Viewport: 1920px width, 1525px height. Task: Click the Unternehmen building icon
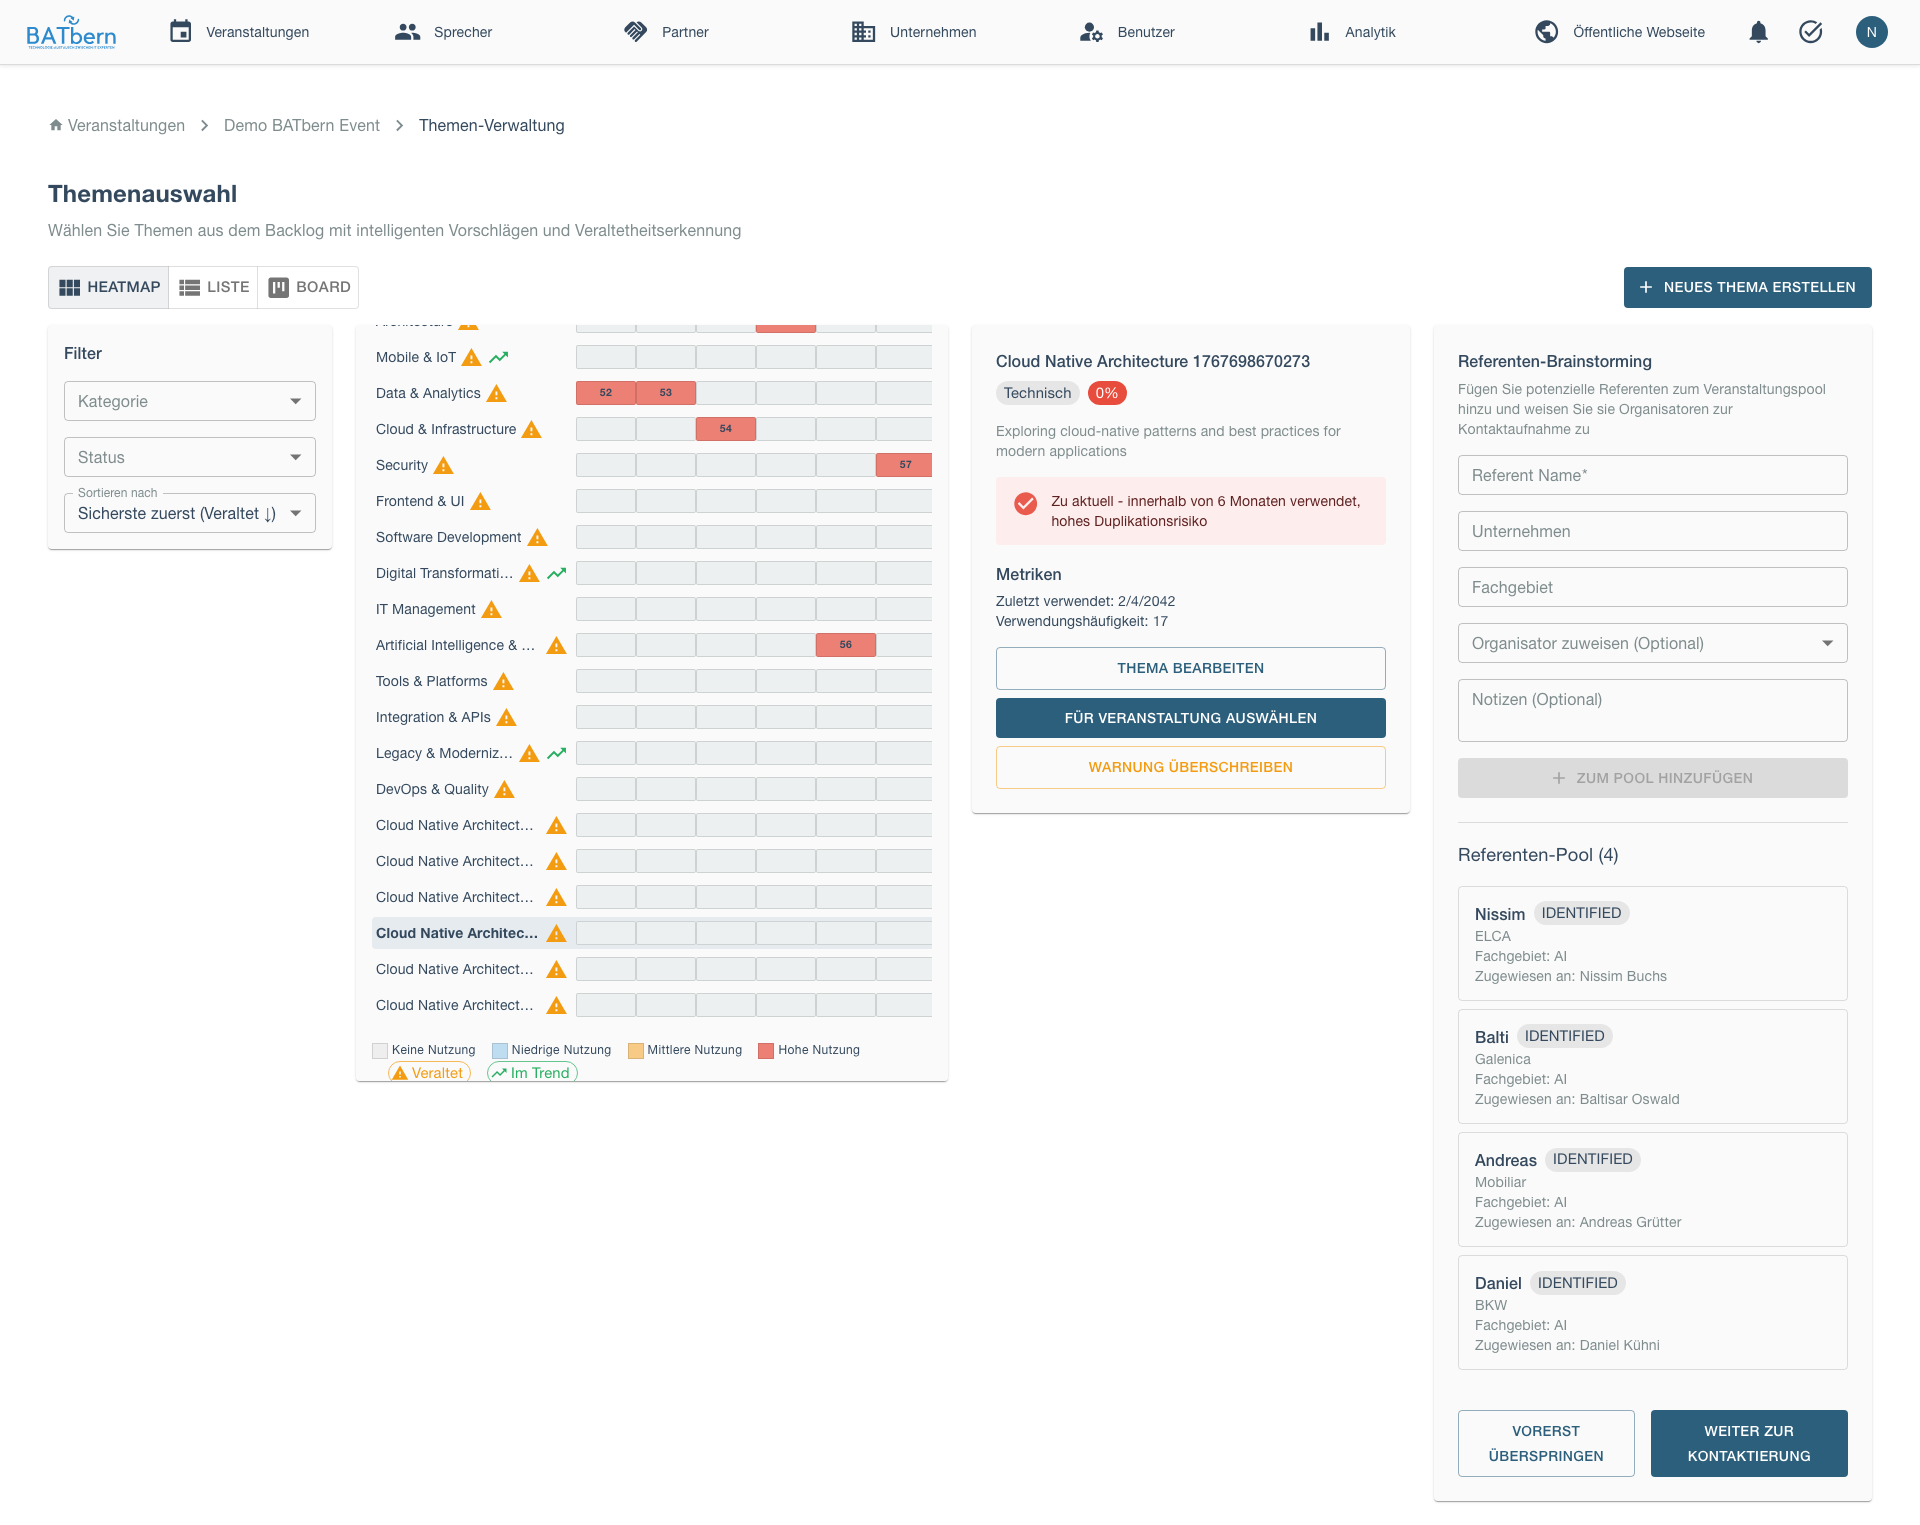click(x=864, y=32)
